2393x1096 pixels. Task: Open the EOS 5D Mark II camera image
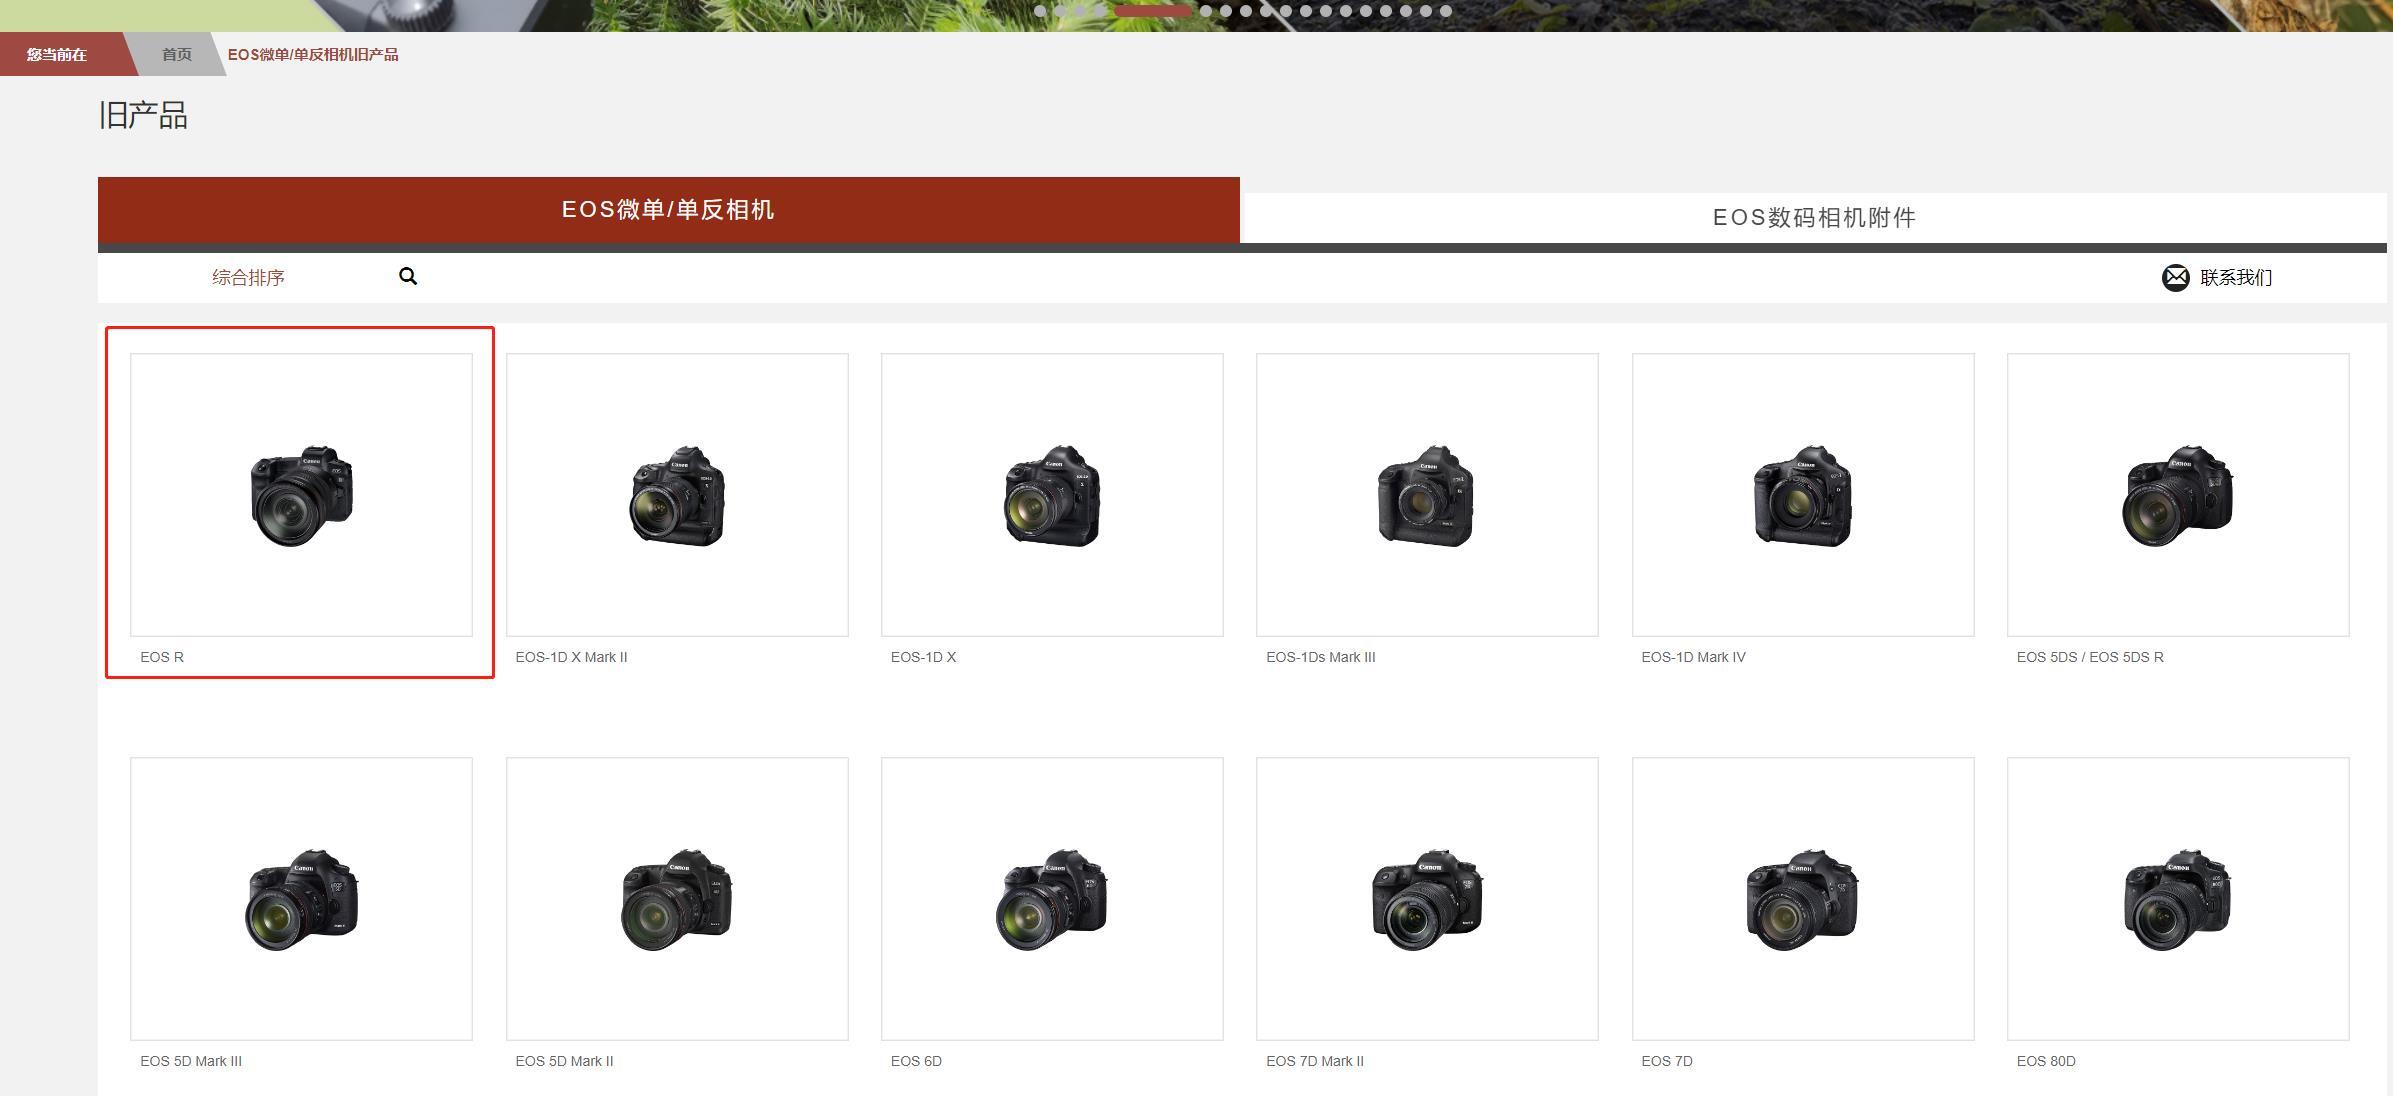677,899
